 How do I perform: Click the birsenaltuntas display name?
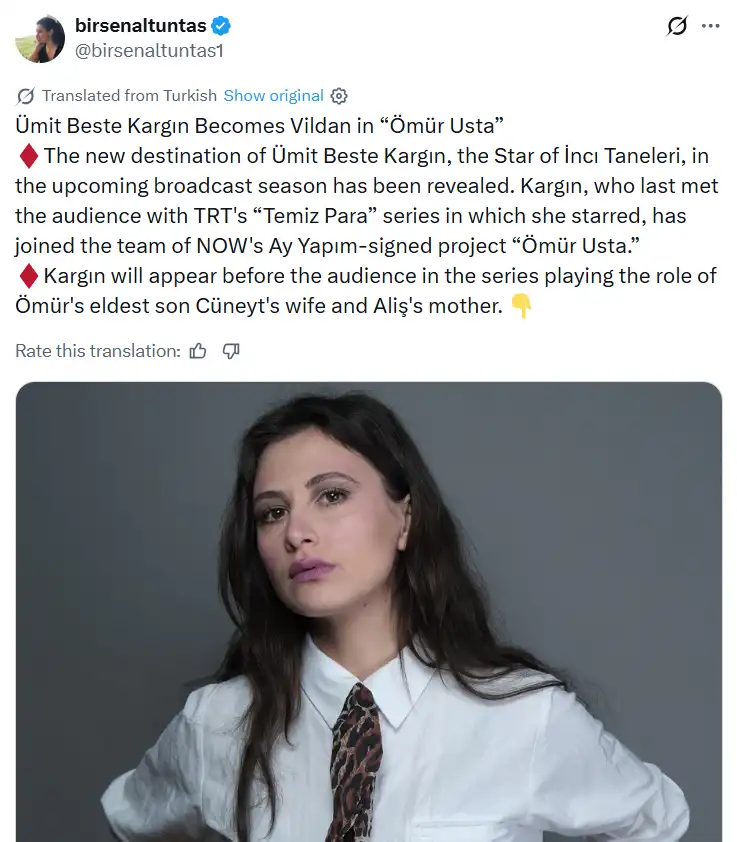(x=140, y=25)
